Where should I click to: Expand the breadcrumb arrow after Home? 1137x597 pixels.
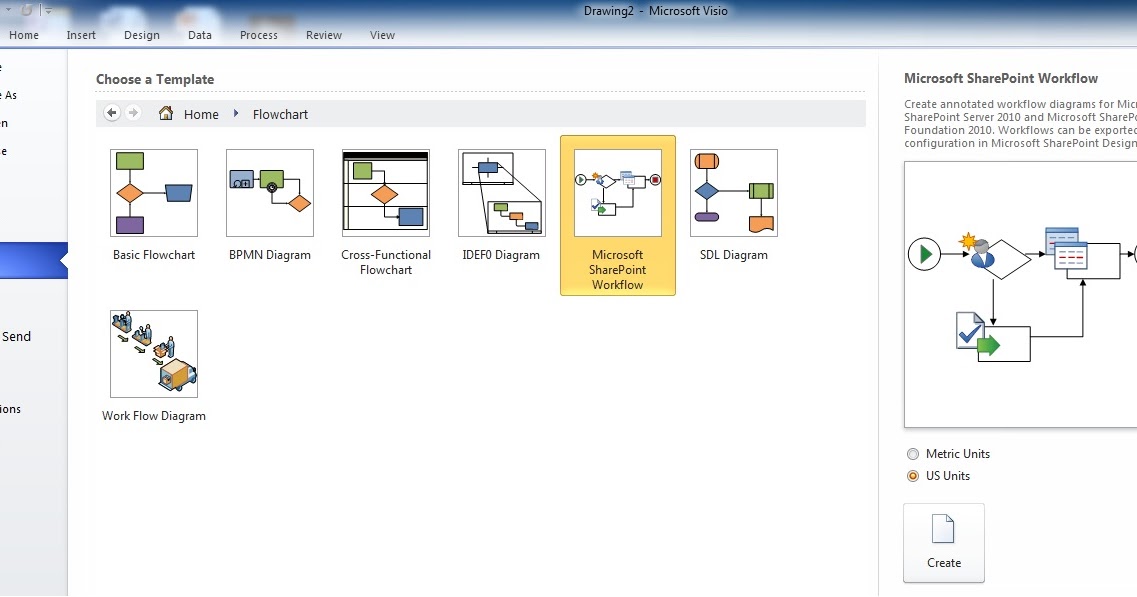(236, 114)
